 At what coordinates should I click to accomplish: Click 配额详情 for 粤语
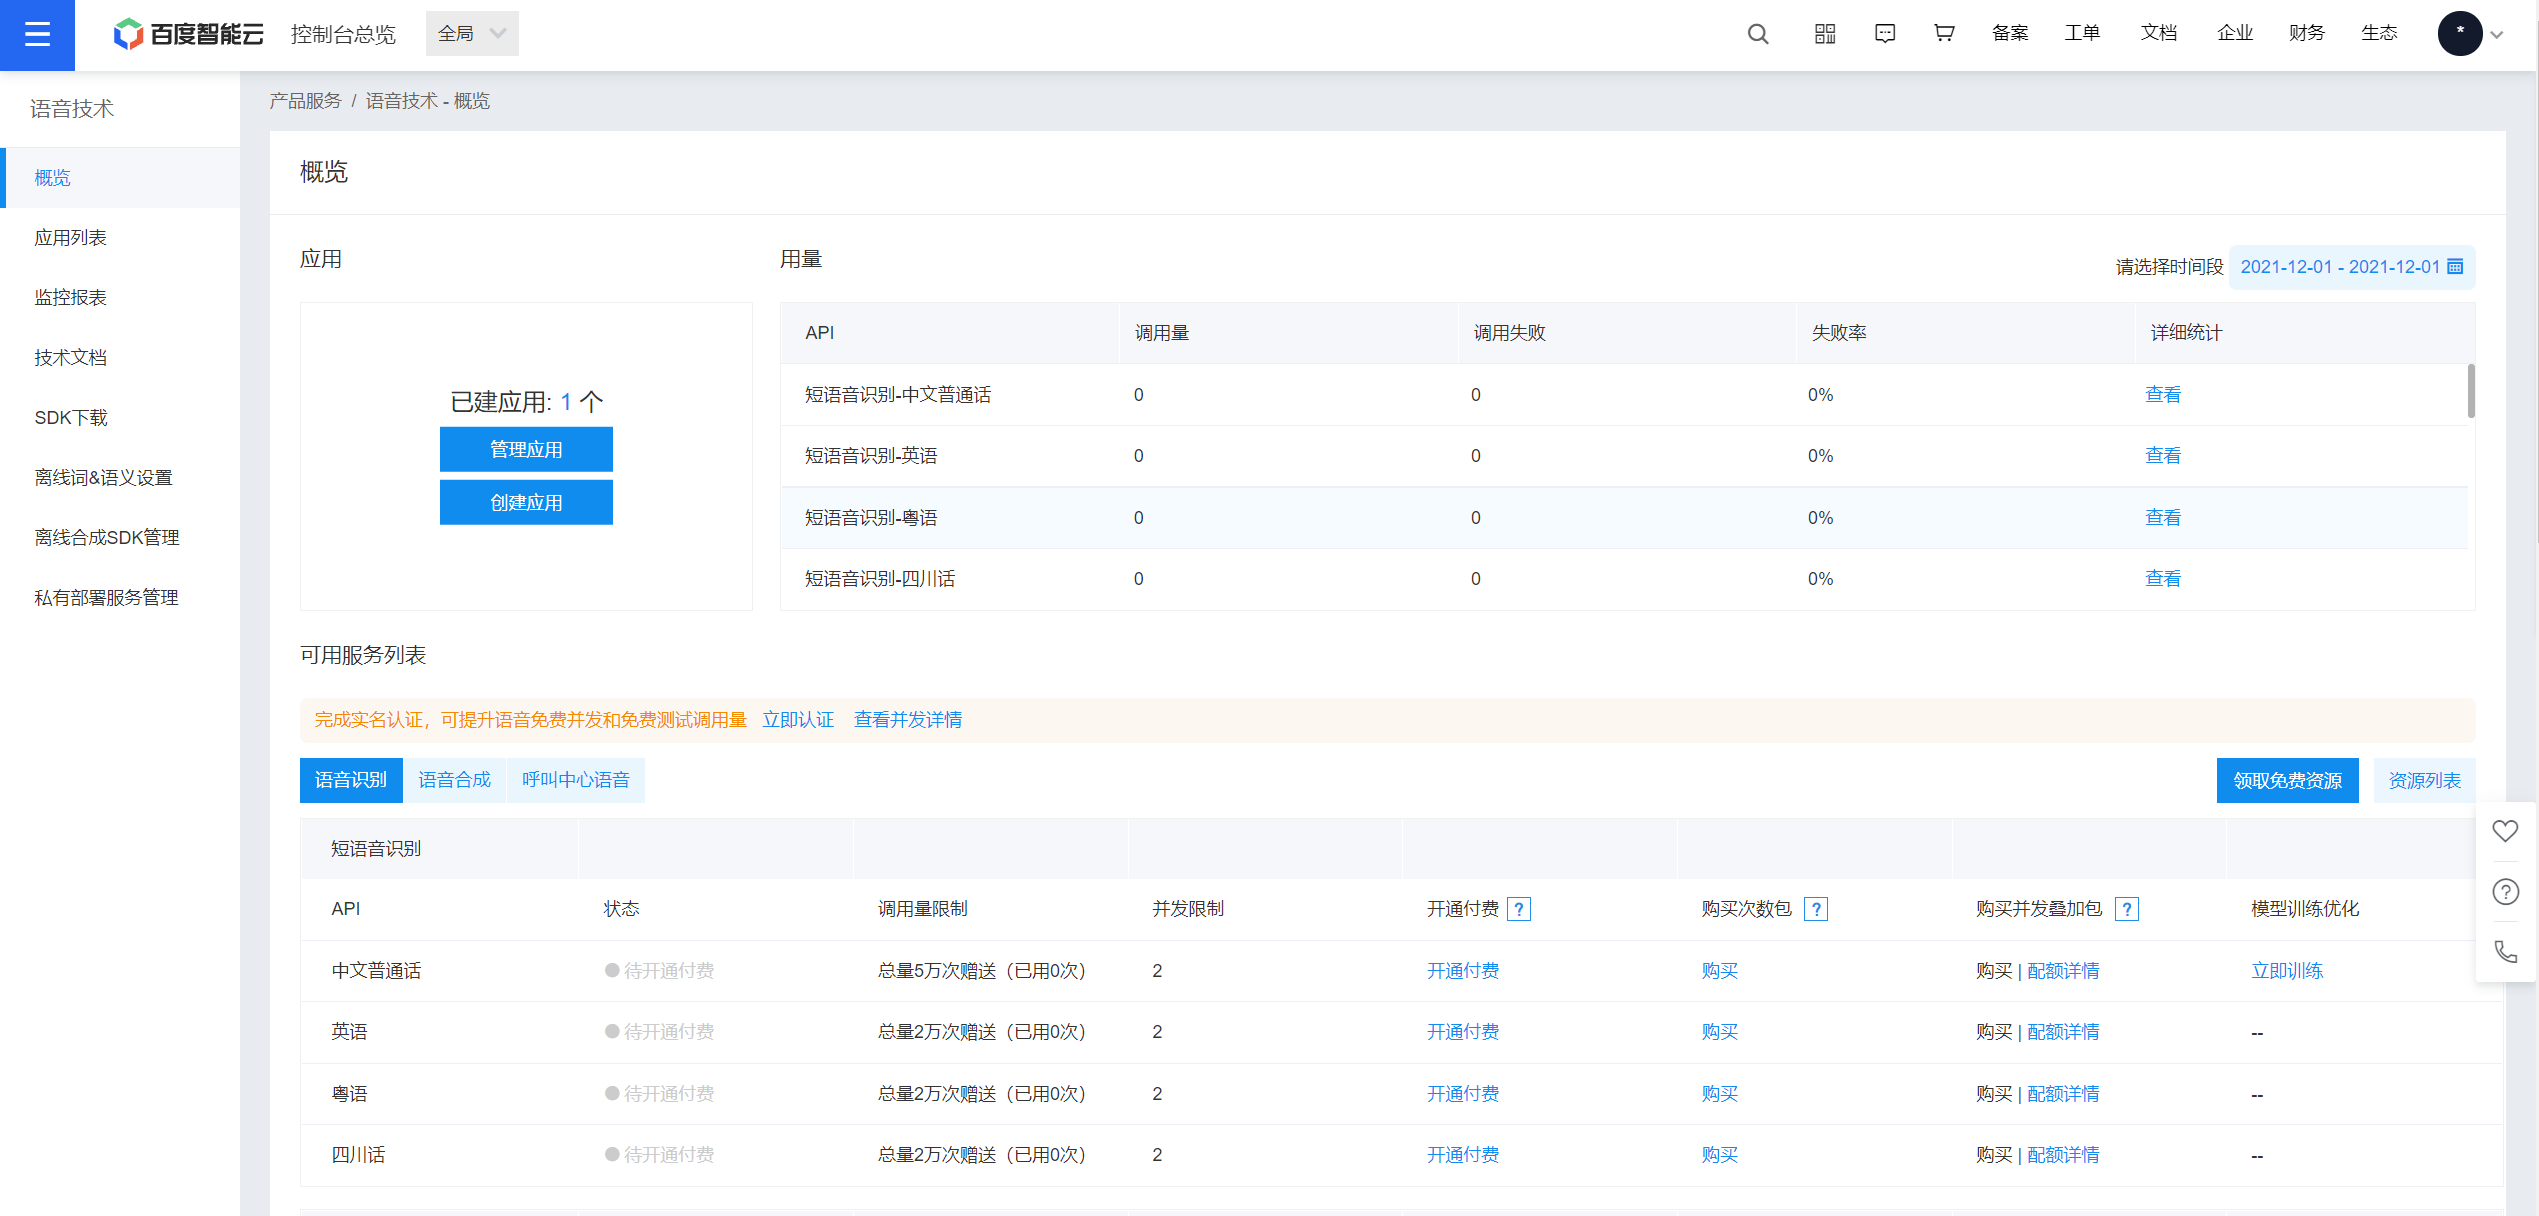2063,1094
